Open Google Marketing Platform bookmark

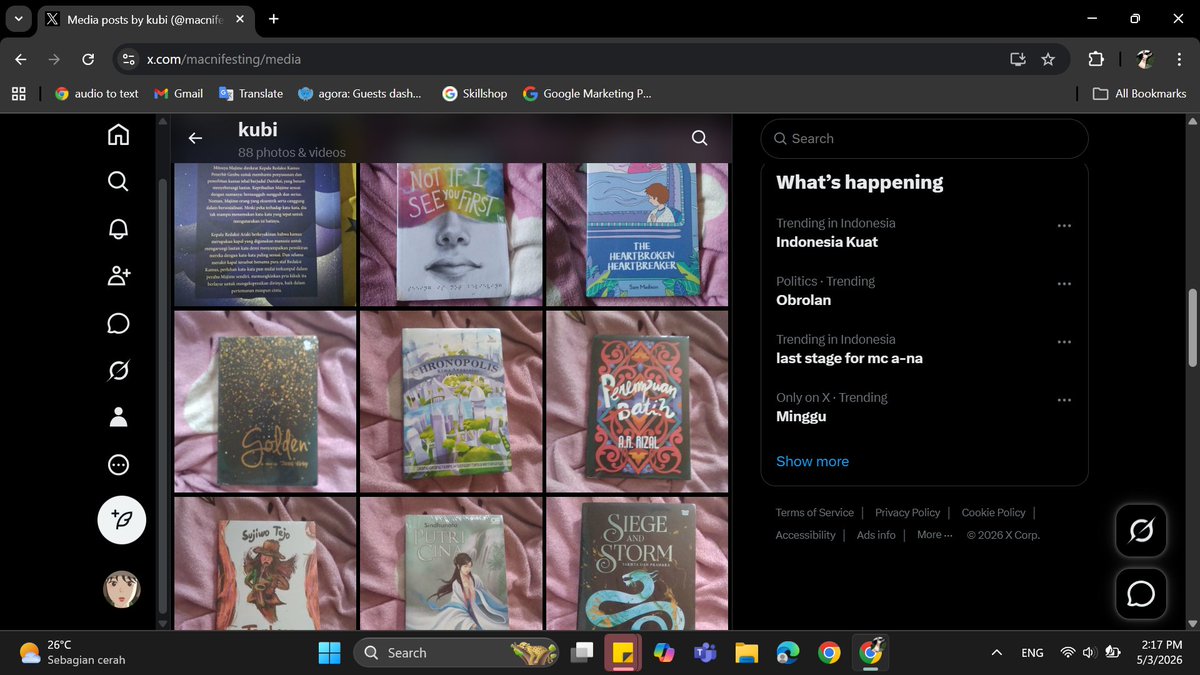tap(587, 93)
